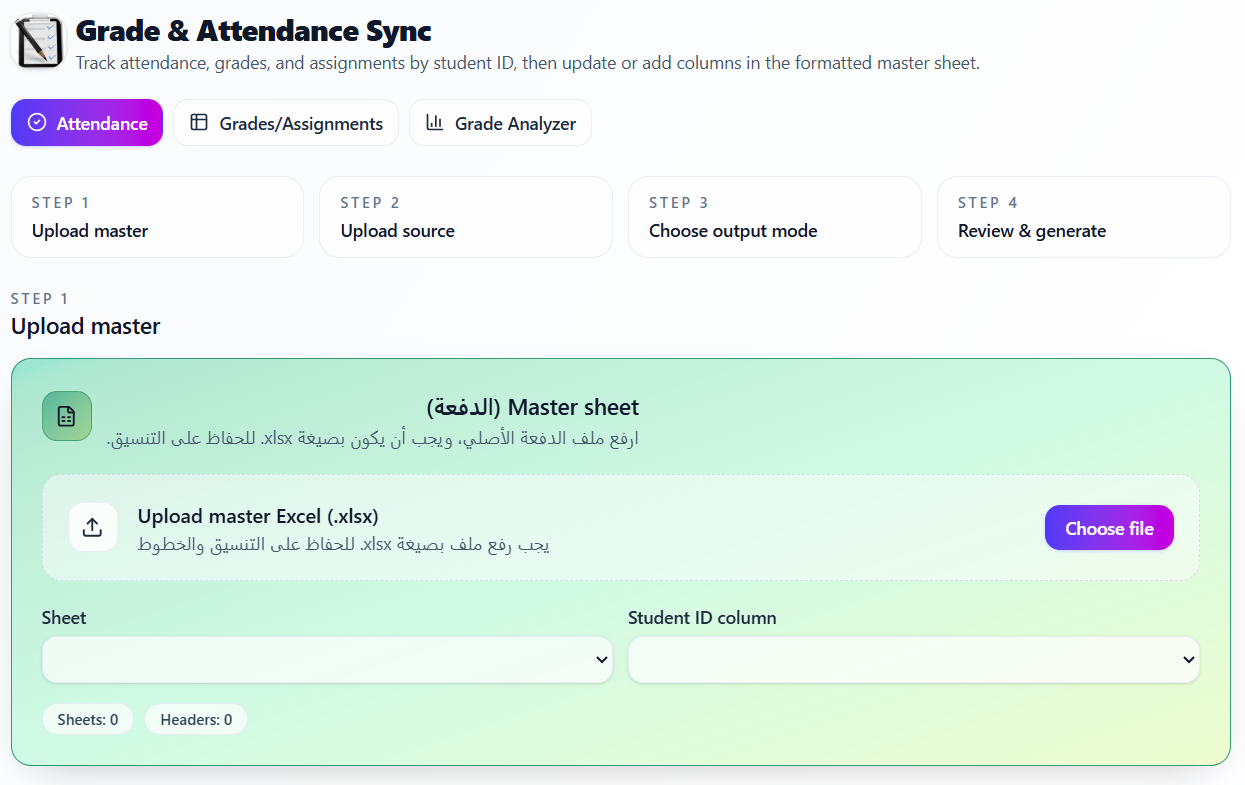Click the Upload master Excel (.xlsx) label
The image size is (1245, 785).
click(258, 516)
